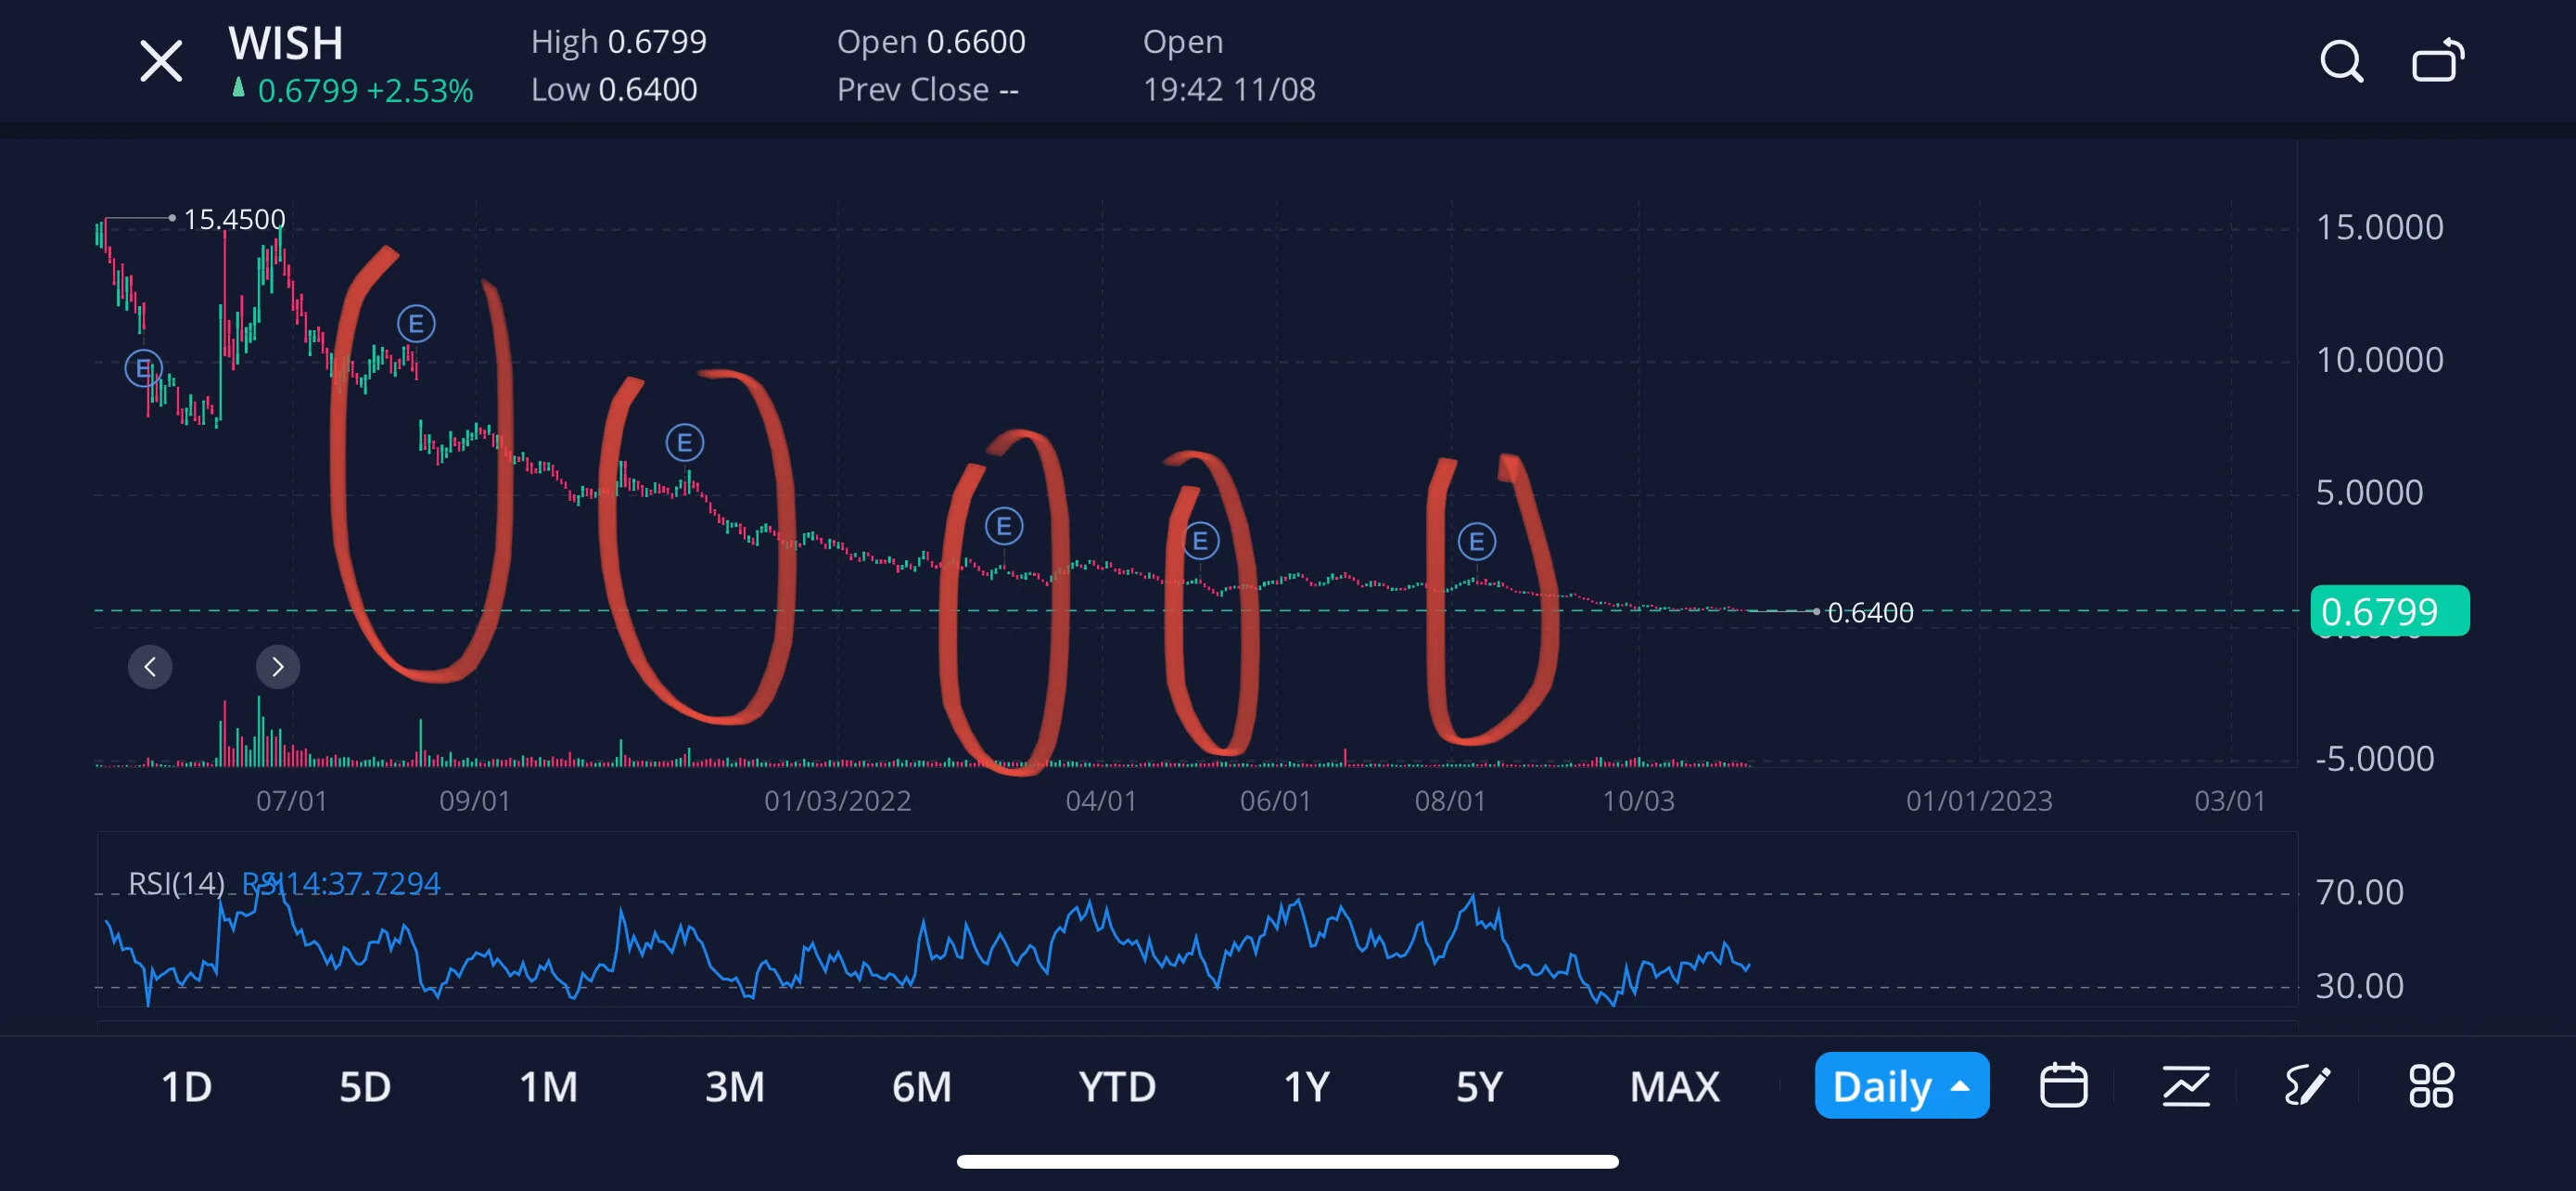Viewport: 2576px width, 1191px height.
Task: Step chart right with the forward arrow
Action: [278, 667]
